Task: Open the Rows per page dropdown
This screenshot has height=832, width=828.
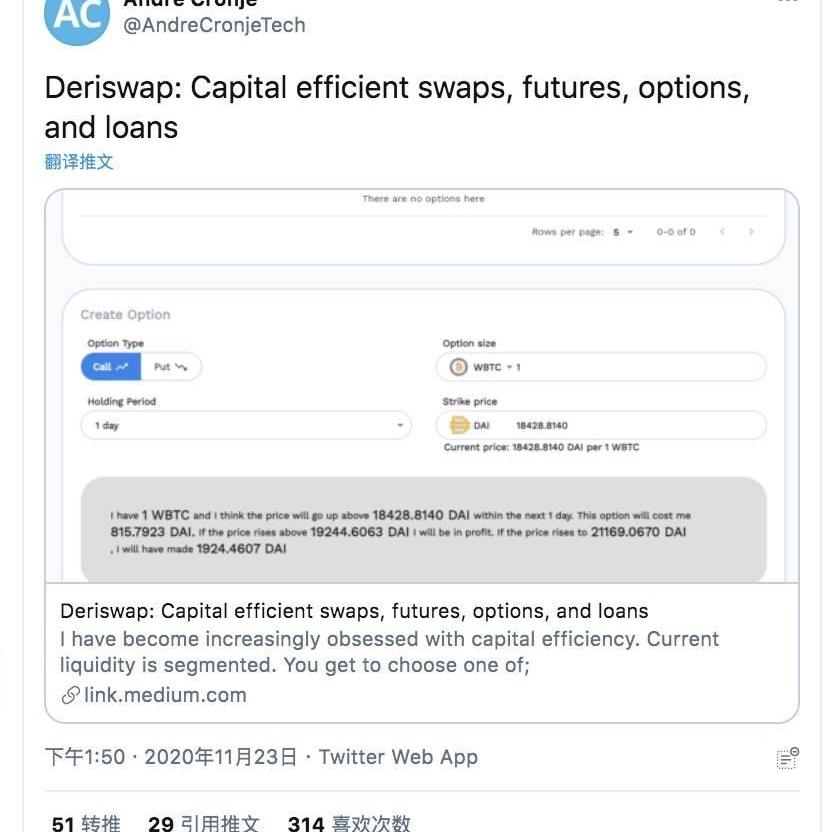Action: point(623,232)
